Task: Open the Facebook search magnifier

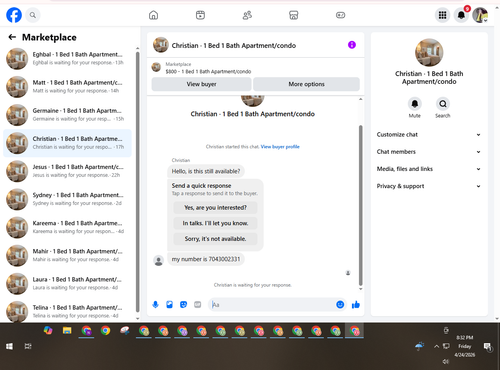Action: point(33,15)
